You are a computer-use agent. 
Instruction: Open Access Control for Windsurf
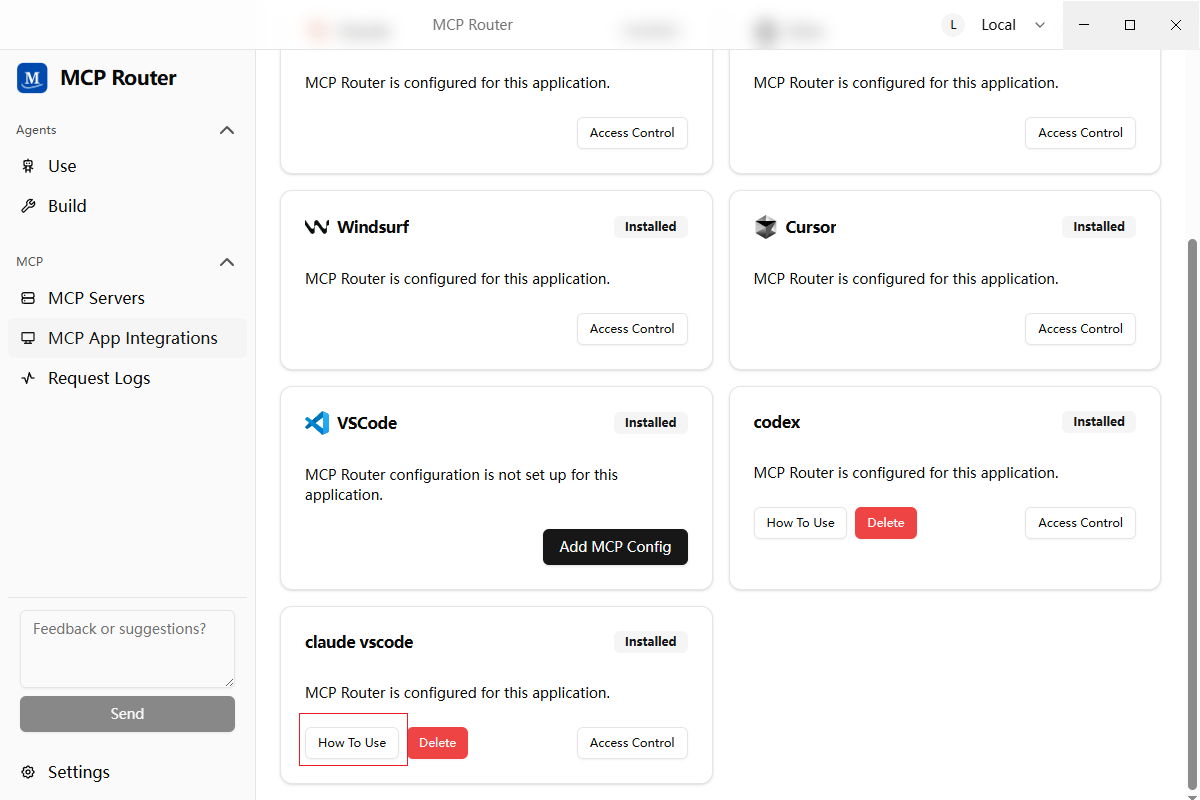click(632, 329)
